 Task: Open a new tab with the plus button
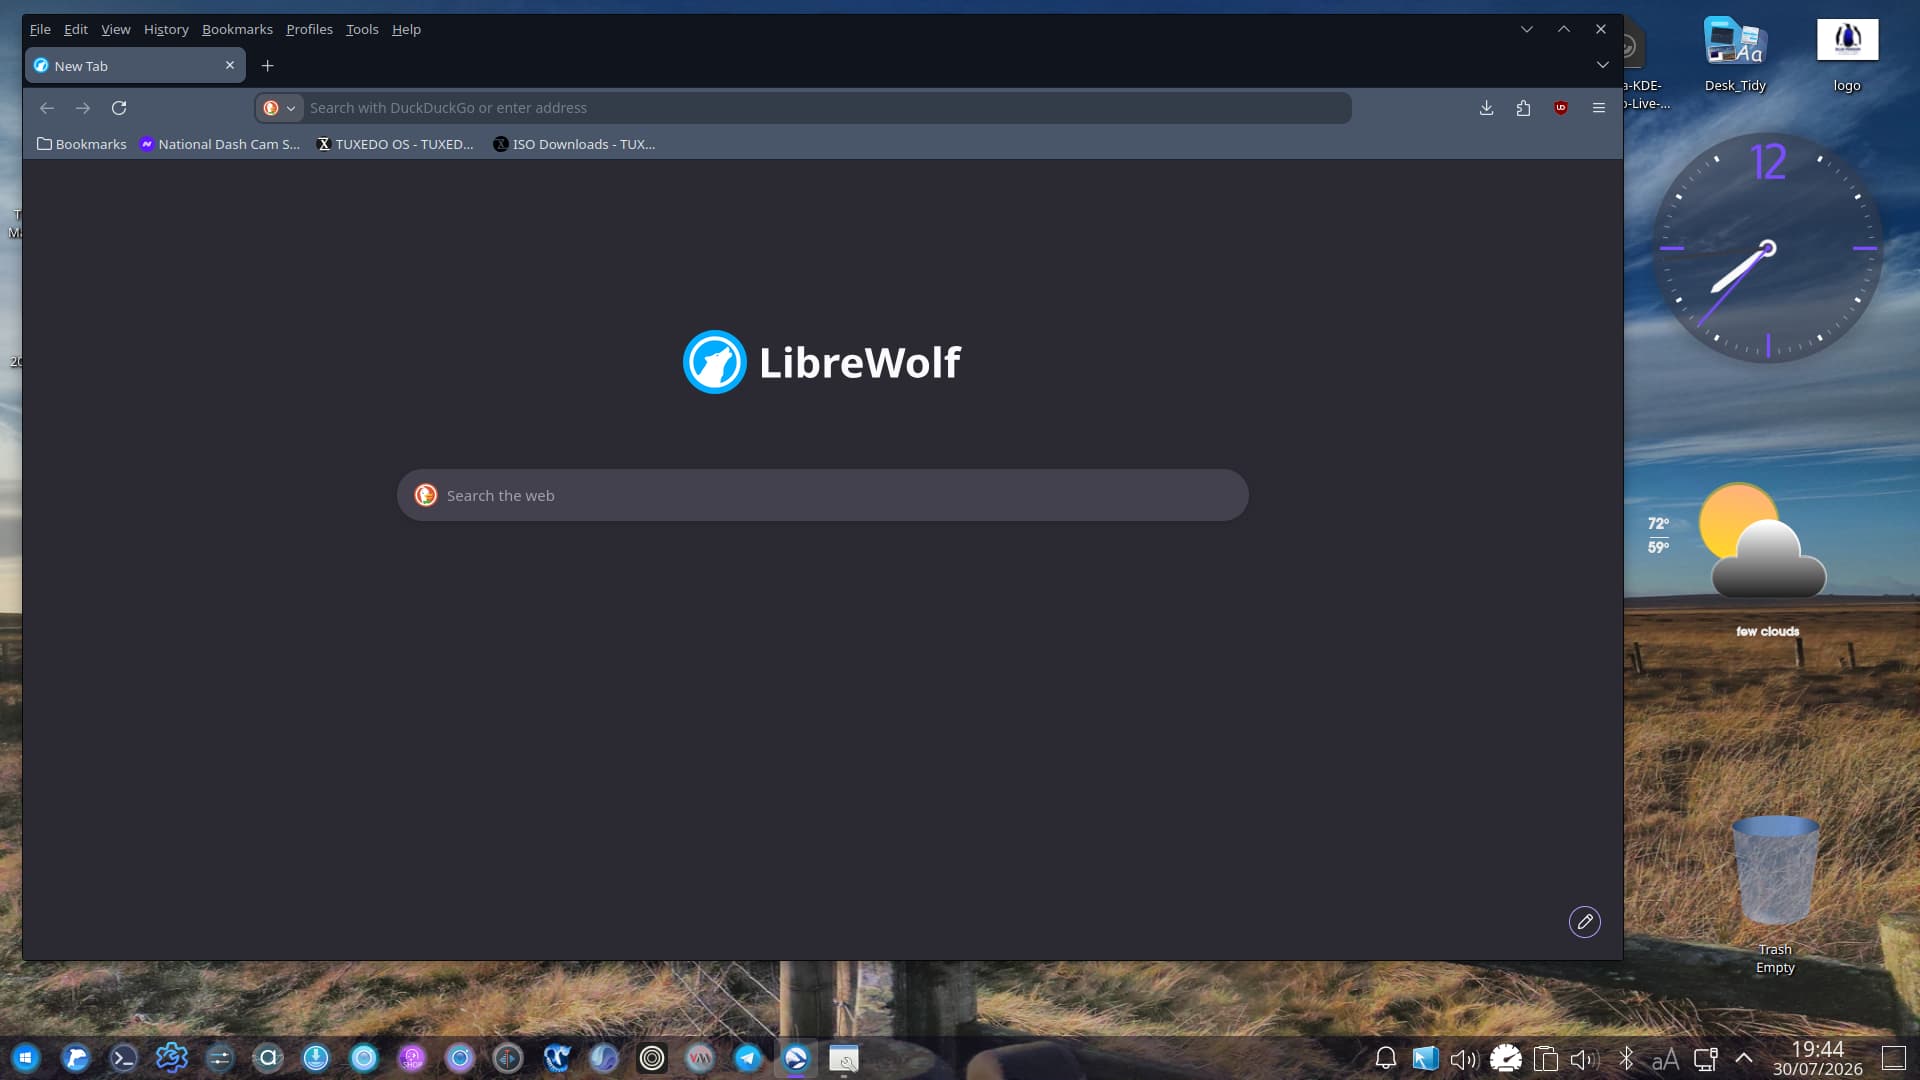267,66
